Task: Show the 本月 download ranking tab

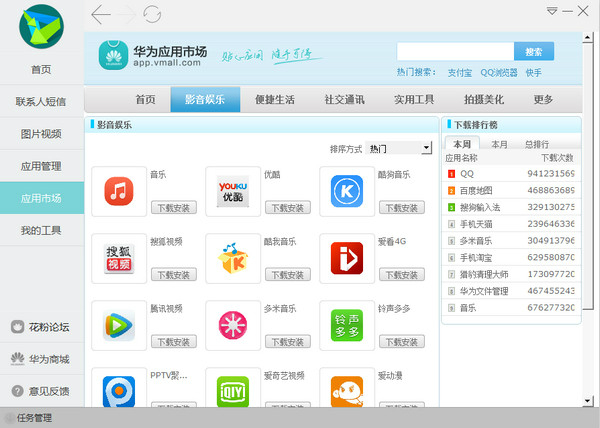Action: 499,144
